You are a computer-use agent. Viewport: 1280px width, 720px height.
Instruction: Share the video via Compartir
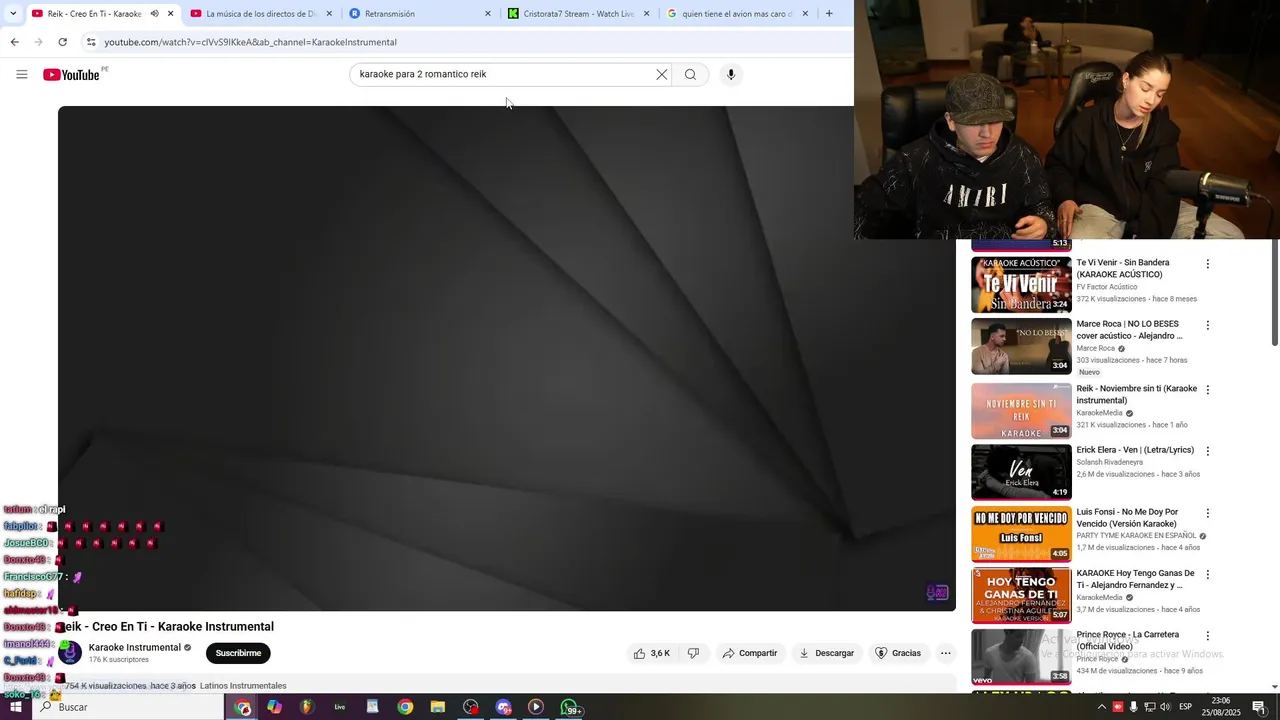(750, 653)
